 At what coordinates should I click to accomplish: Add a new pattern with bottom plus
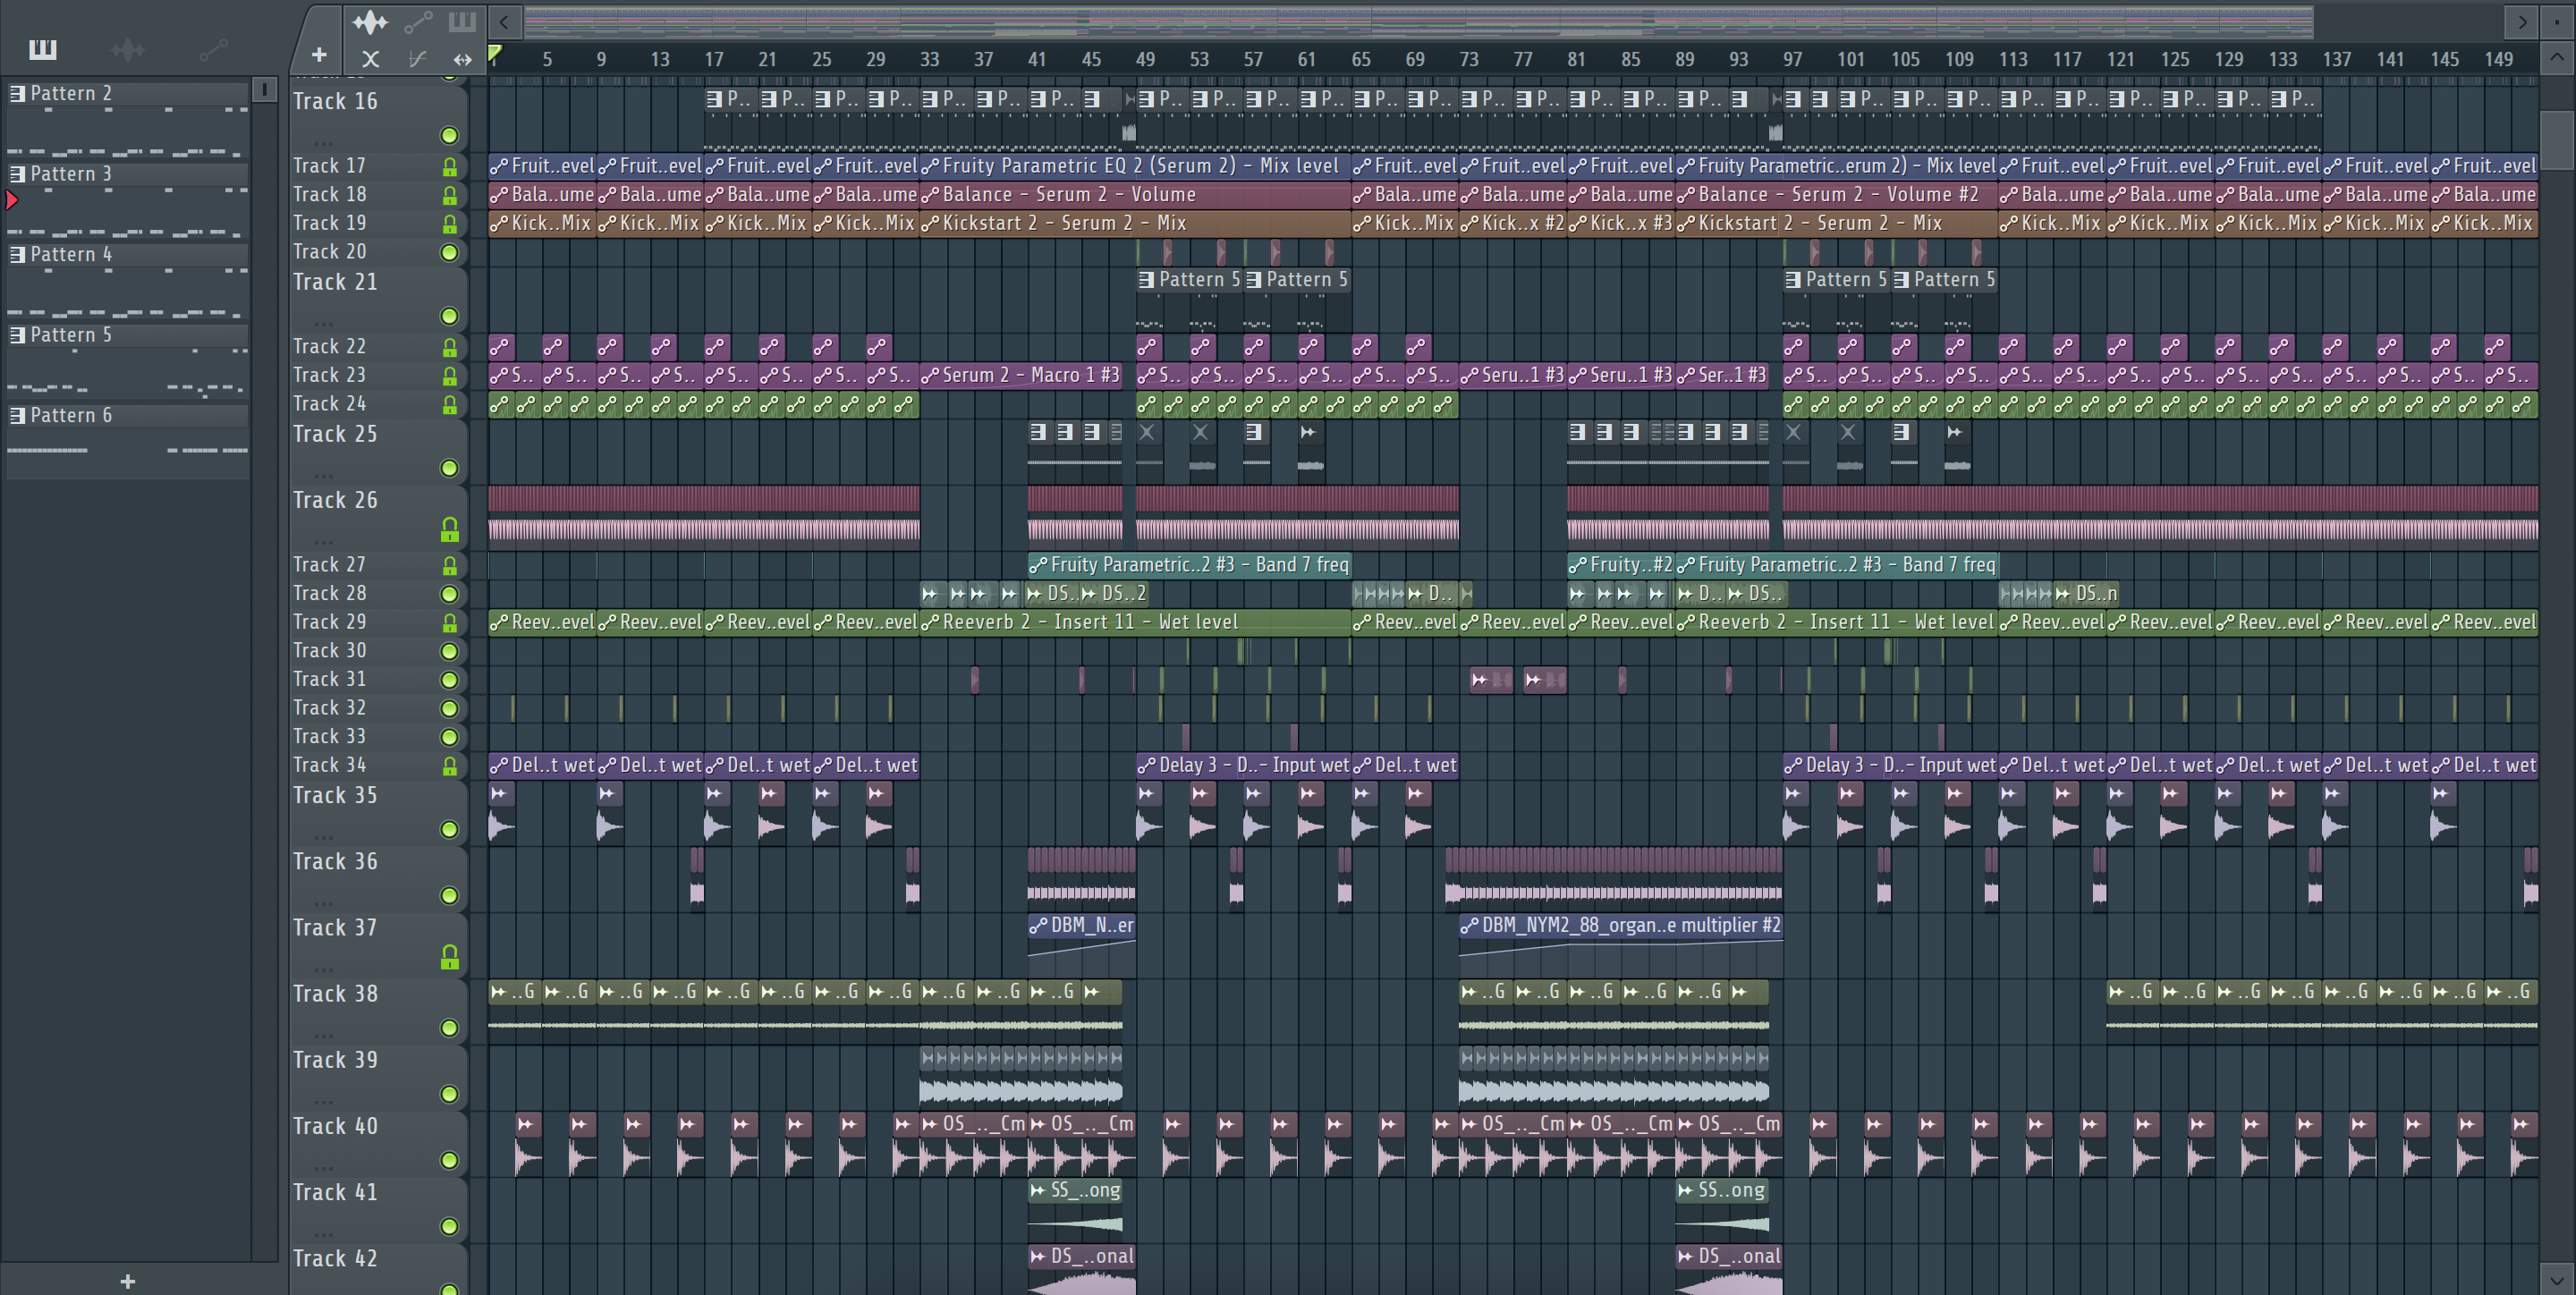(x=128, y=1281)
